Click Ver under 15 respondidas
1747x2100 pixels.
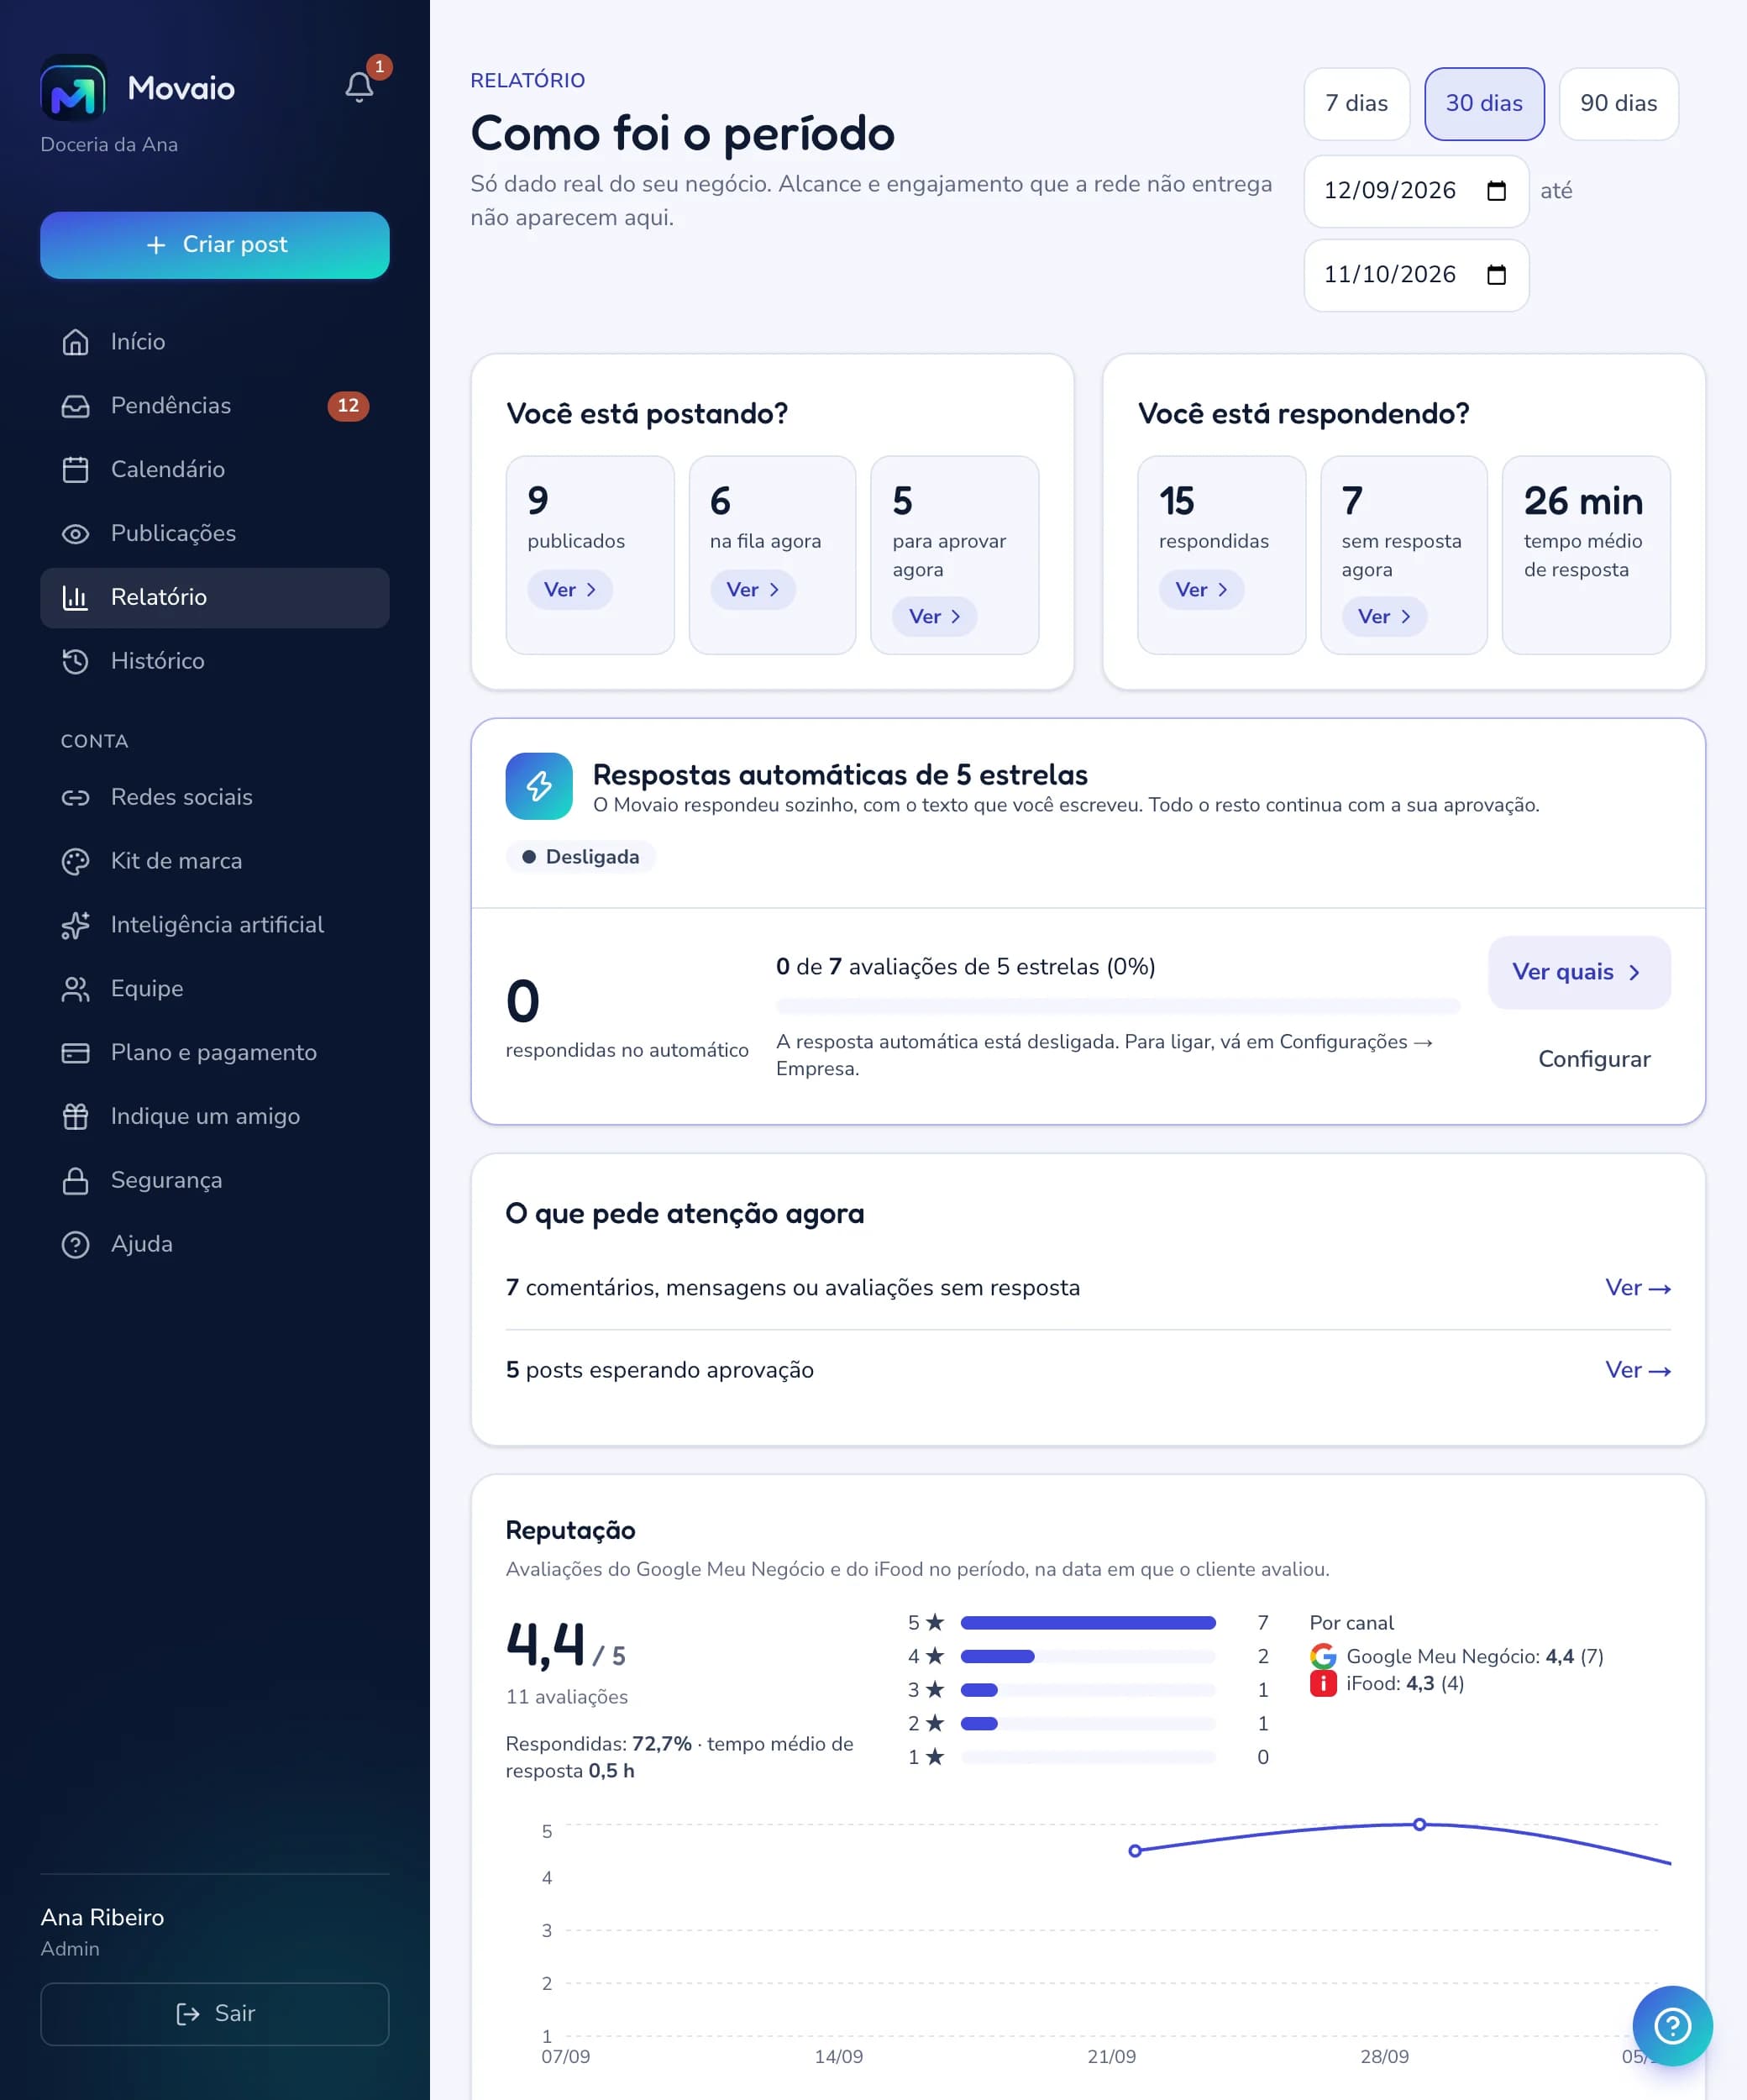[x=1201, y=590]
